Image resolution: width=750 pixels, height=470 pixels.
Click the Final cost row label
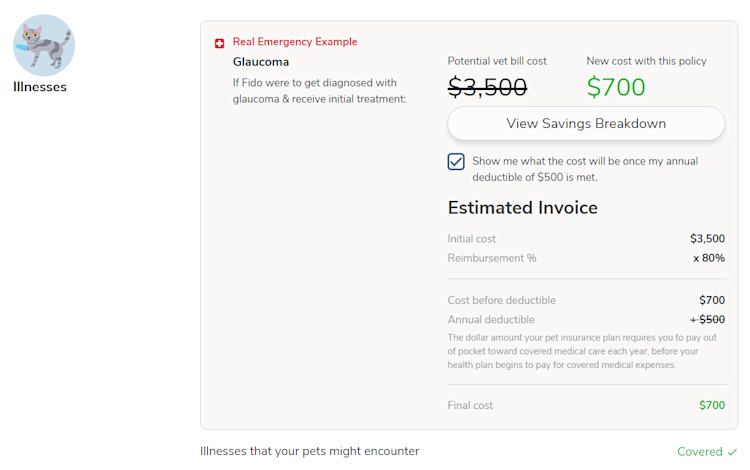470,405
